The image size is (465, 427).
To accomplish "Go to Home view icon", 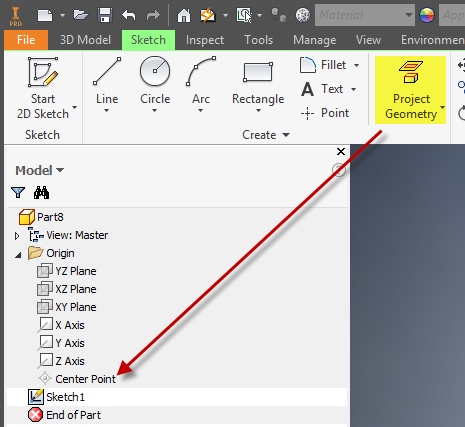I will point(184,15).
